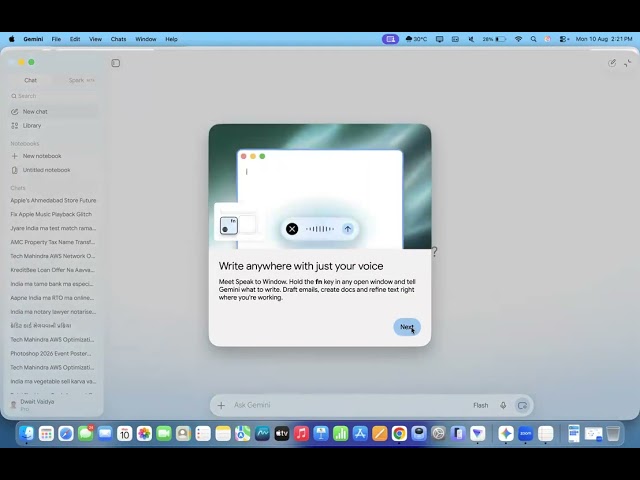This screenshot has height=480, width=640.
Task: Click the blue up-arrow send icon in illustration
Action: (348, 229)
